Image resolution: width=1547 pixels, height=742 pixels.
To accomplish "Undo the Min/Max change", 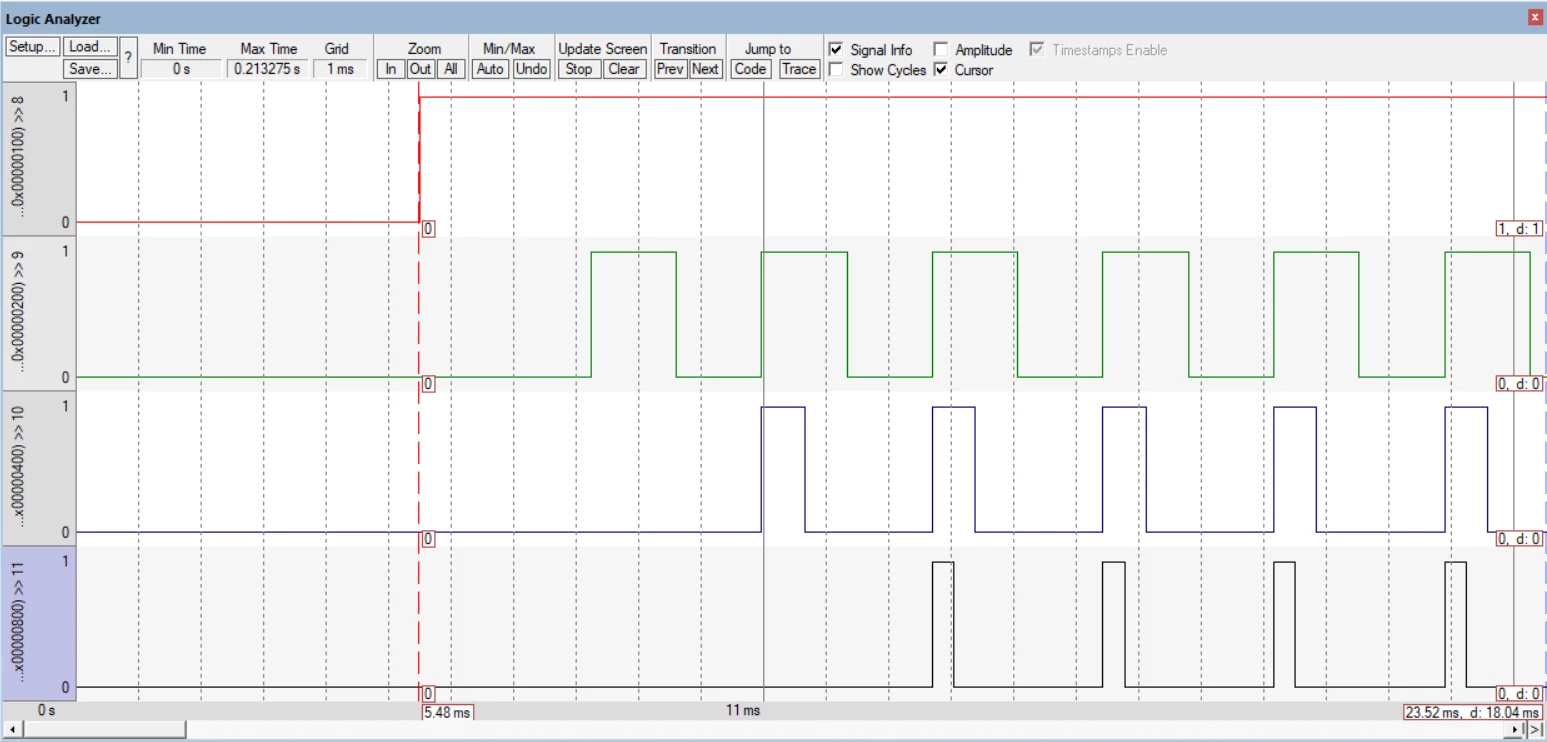I will [x=532, y=69].
